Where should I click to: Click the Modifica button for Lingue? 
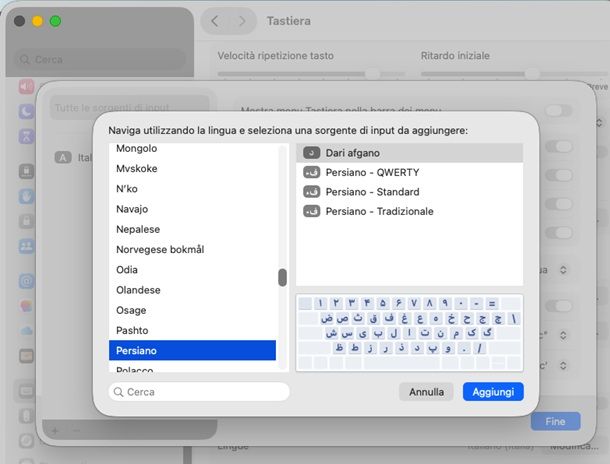pyautogui.click(x=574, y=446)
